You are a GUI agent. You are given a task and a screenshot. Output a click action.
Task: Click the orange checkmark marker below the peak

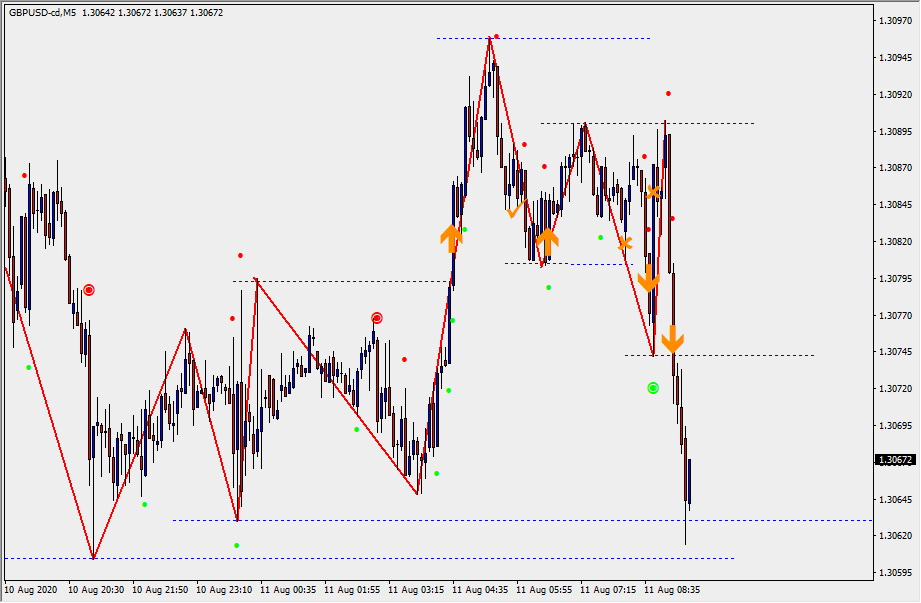pos(515,210)
